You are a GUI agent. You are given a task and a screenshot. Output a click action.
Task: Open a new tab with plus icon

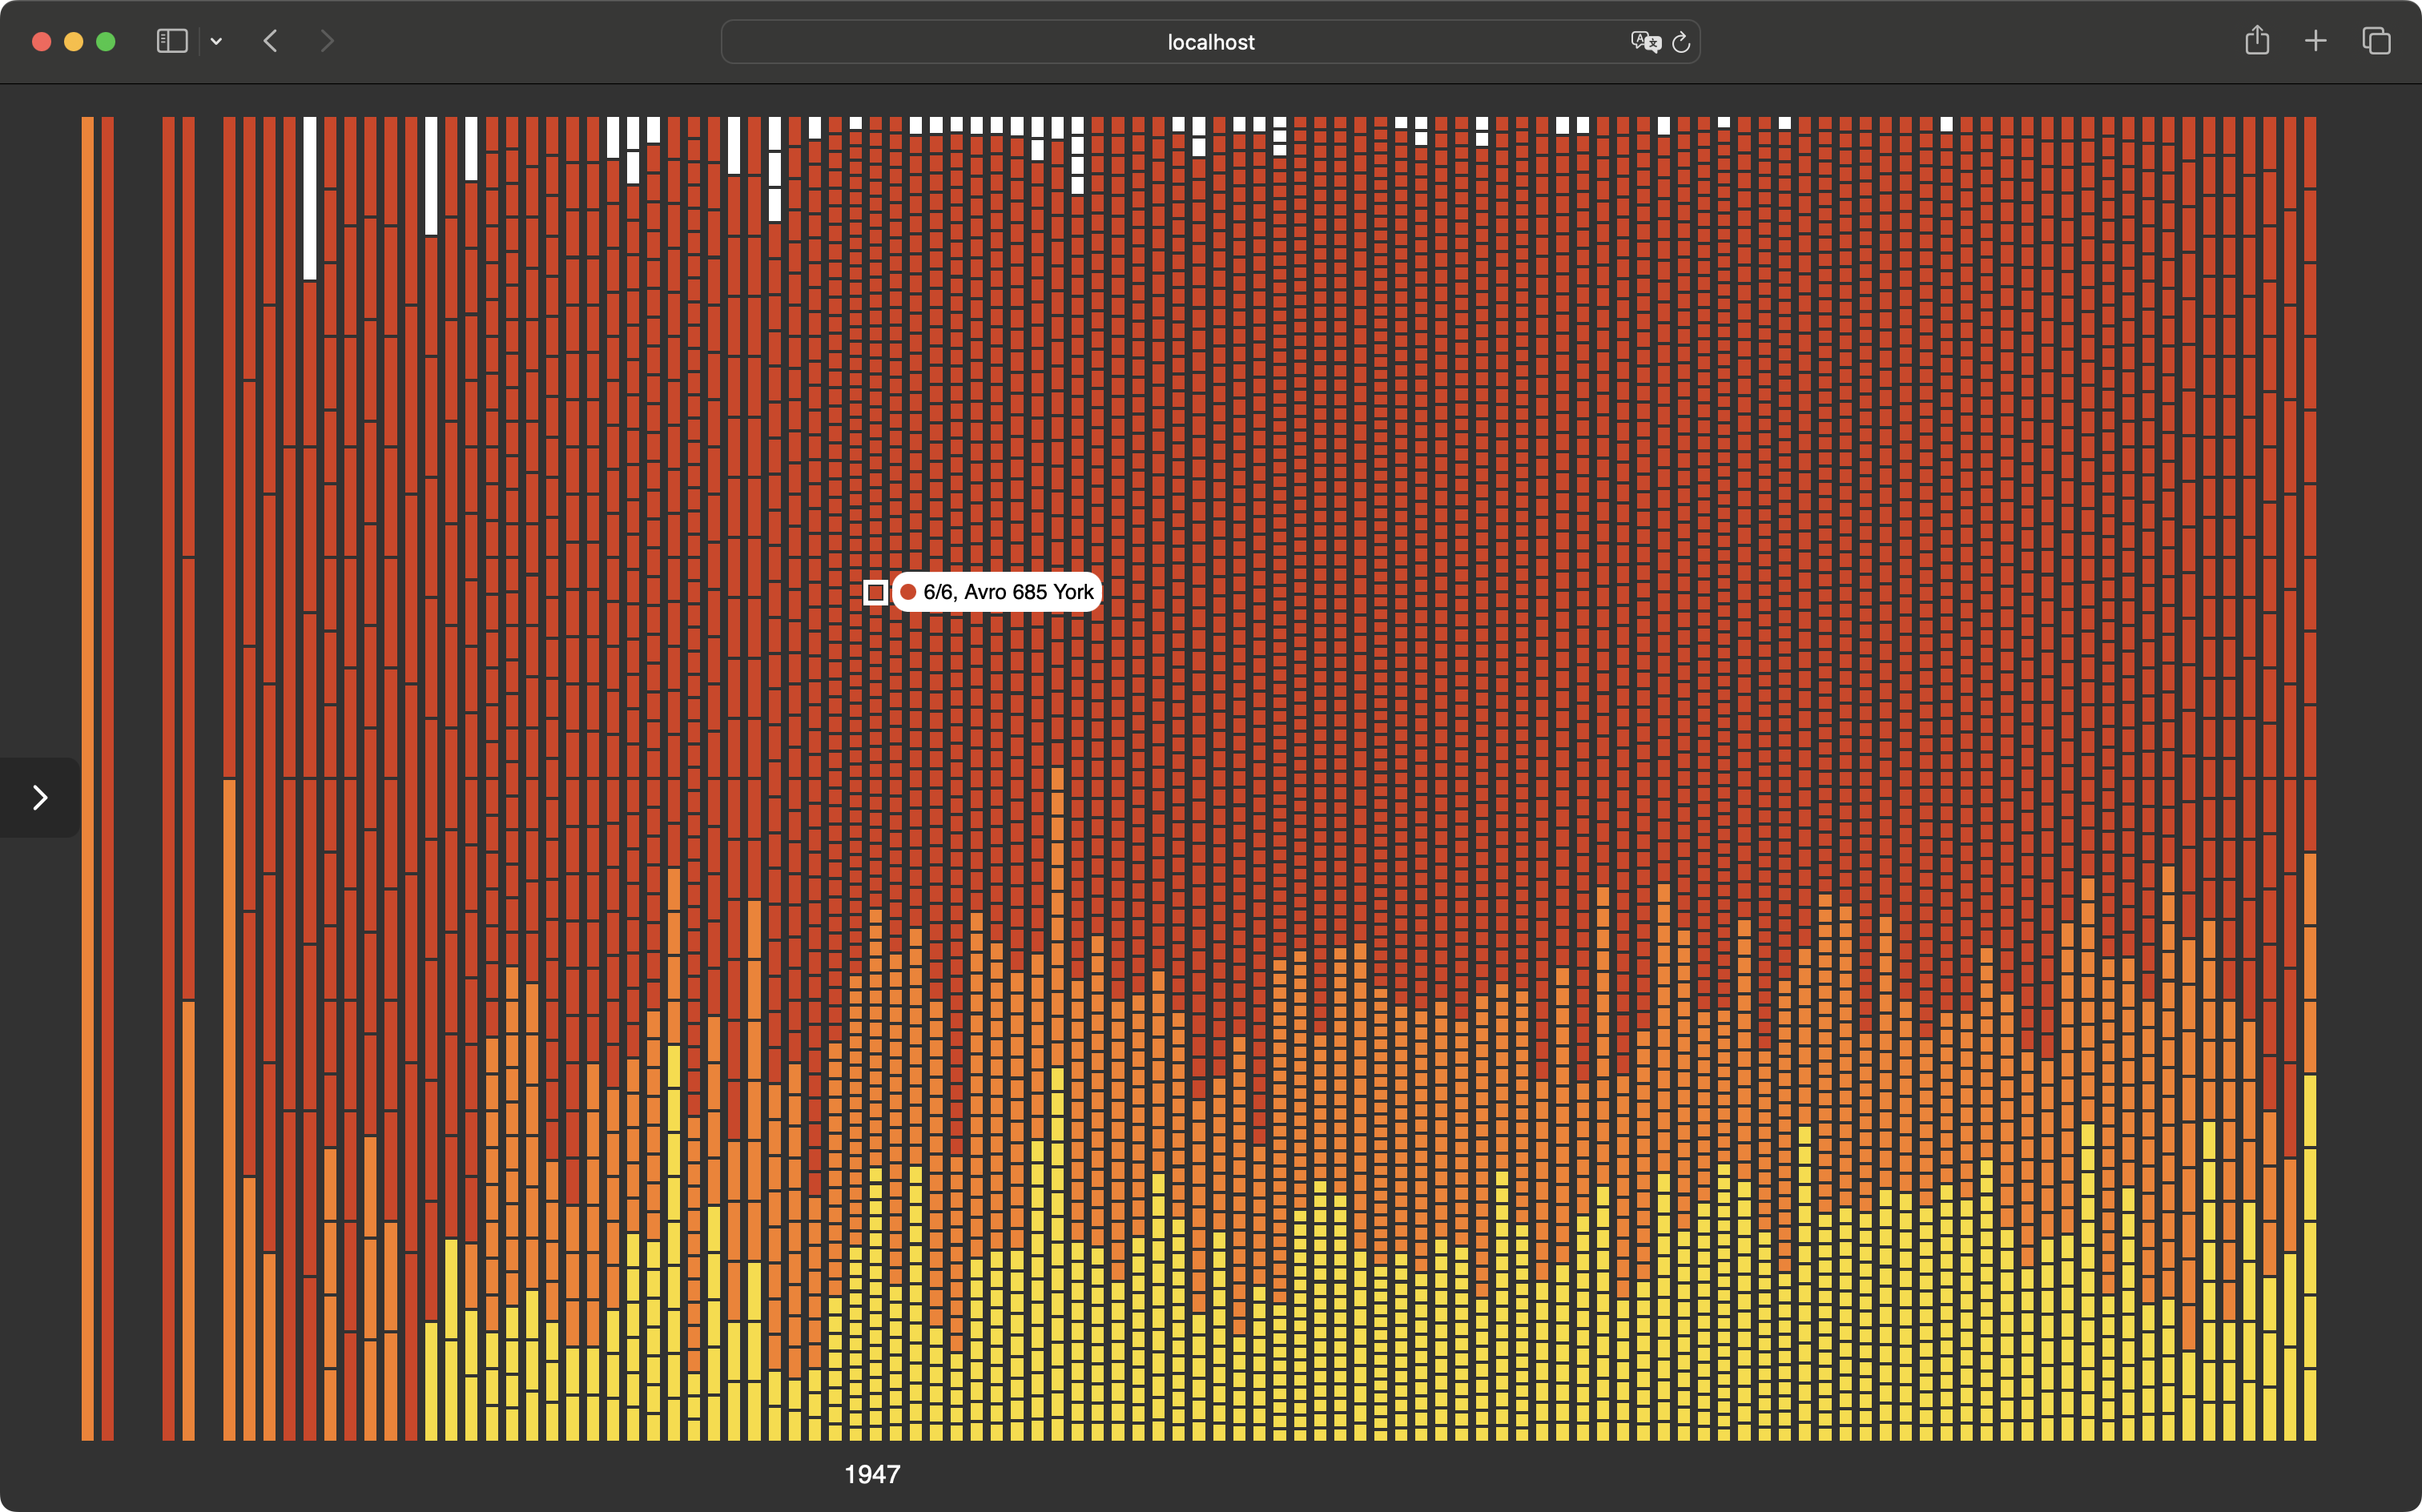[2315, 41]
